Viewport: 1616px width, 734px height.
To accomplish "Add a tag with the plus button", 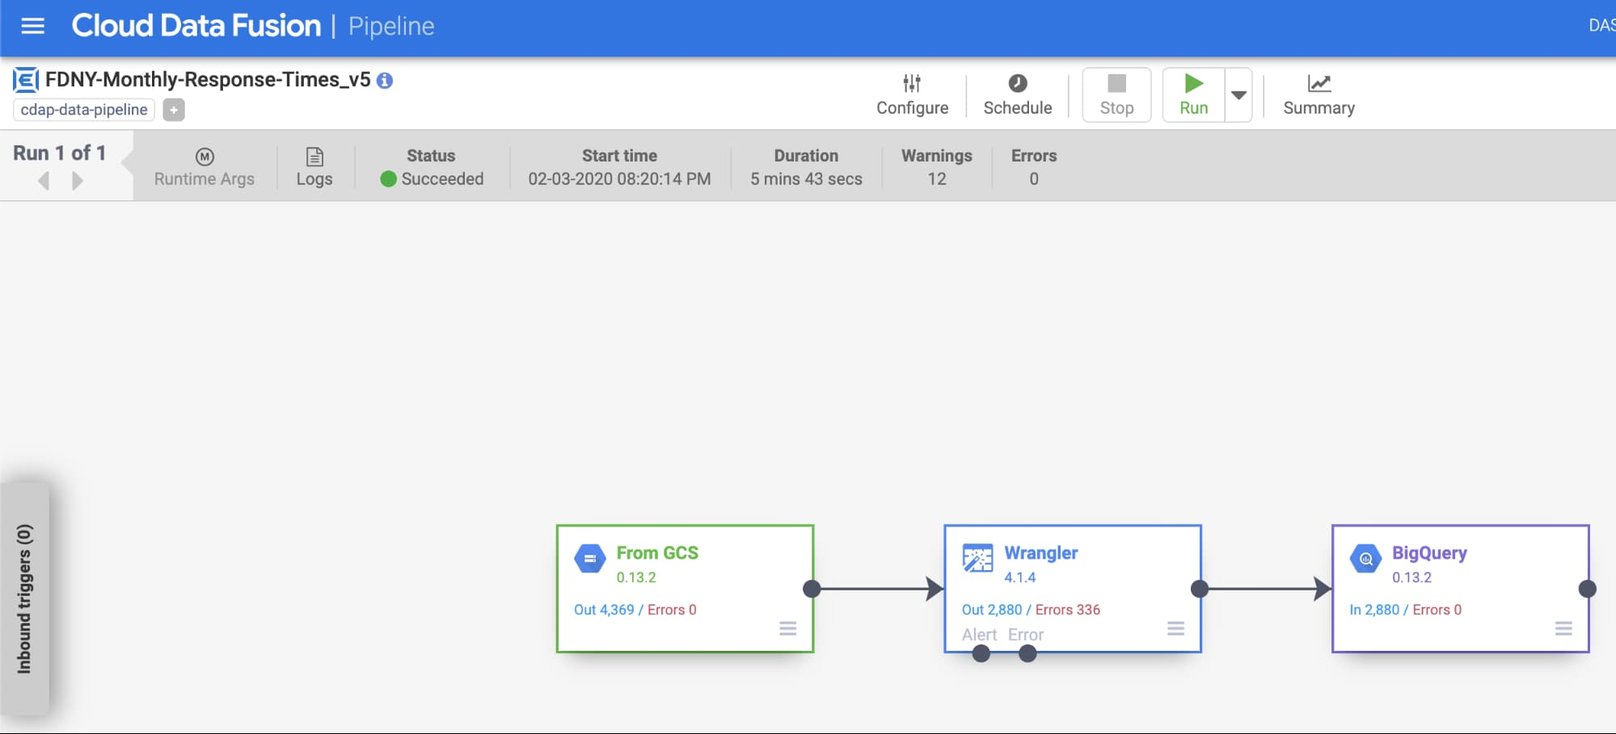I will click(x=174, y=110).
